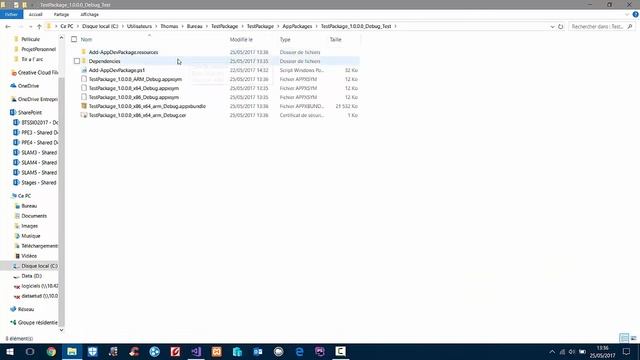Viewport: 640px width, 360px height.
Task: Sort by the Modifié le column
Action: point(241,40)
